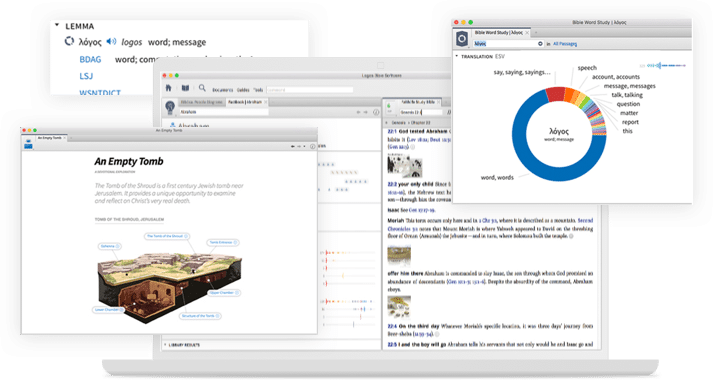The image size is (713, 380).
Task: Switch to Biblical People Diagrams tab
Action: (x=201, y=102)
